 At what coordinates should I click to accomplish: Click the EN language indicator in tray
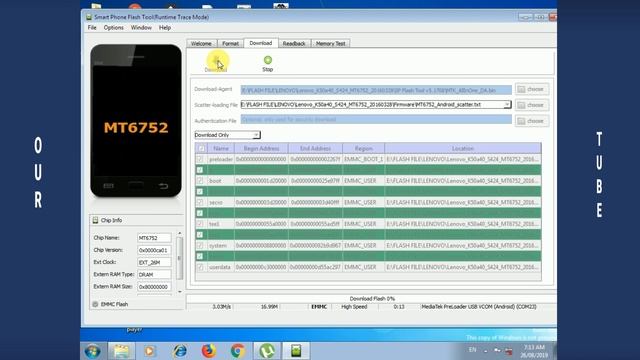click(473, 350)
